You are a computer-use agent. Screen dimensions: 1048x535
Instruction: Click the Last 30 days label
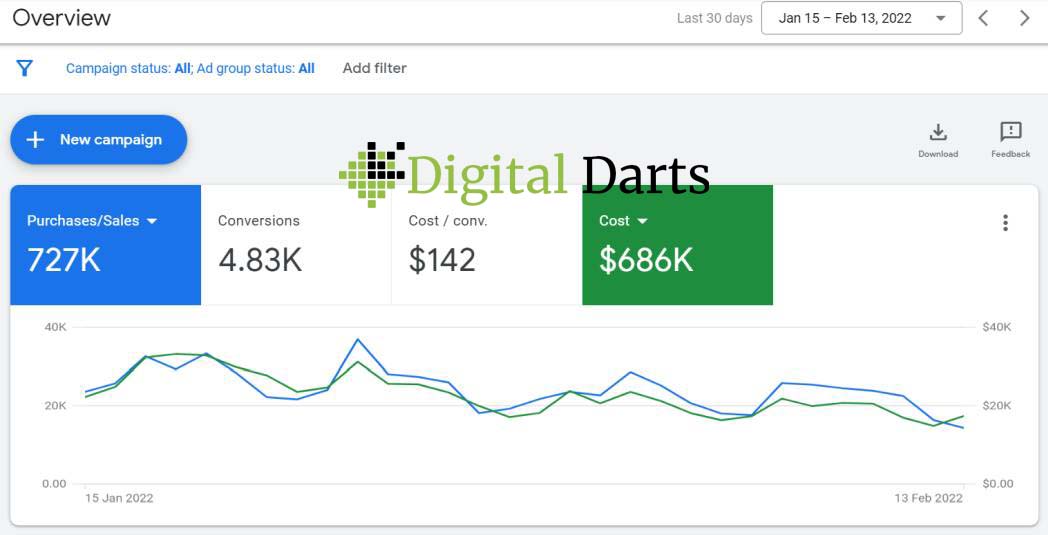714,18
